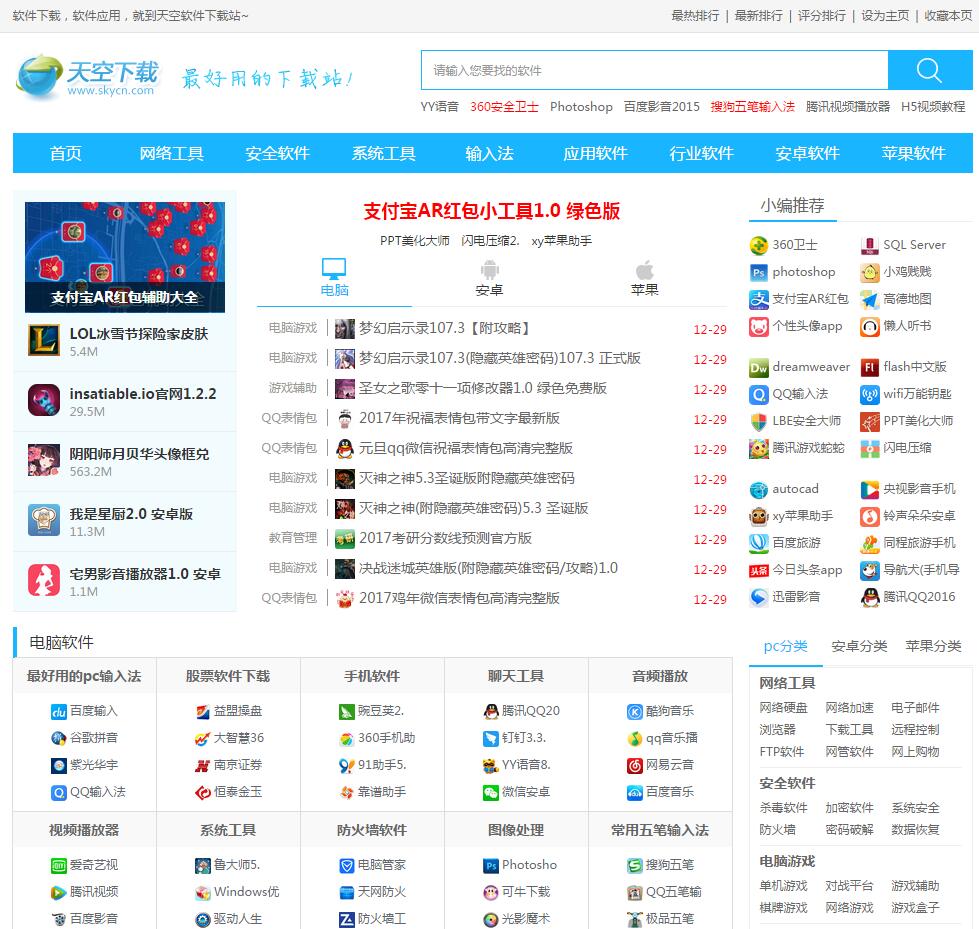979x929 pixels.
Task: Click the 宅男影音播放器 pink icon
Action: point(44,580)
